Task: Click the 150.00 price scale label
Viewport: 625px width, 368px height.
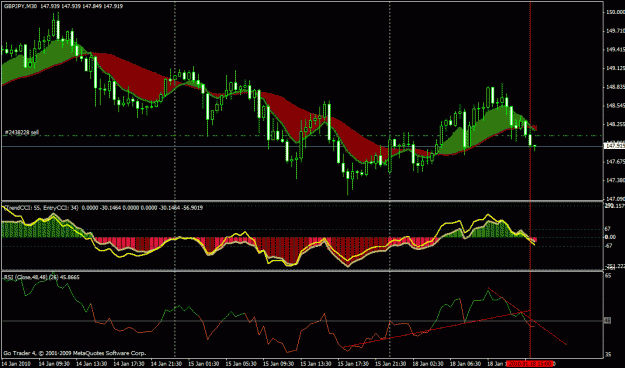Action: (615, 12)
